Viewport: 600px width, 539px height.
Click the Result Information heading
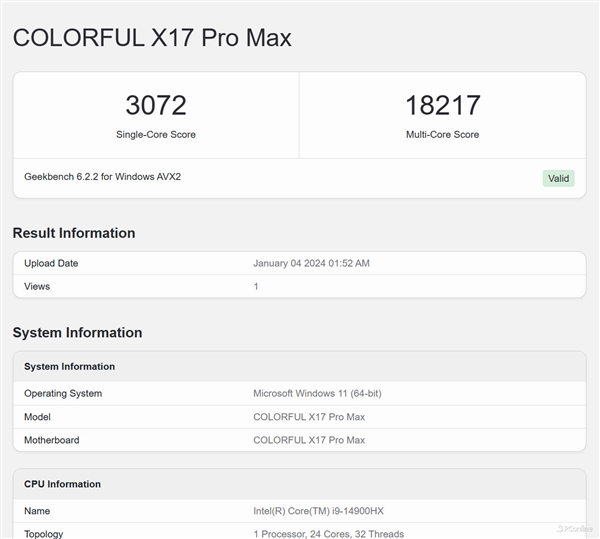[x=74, y=233]
